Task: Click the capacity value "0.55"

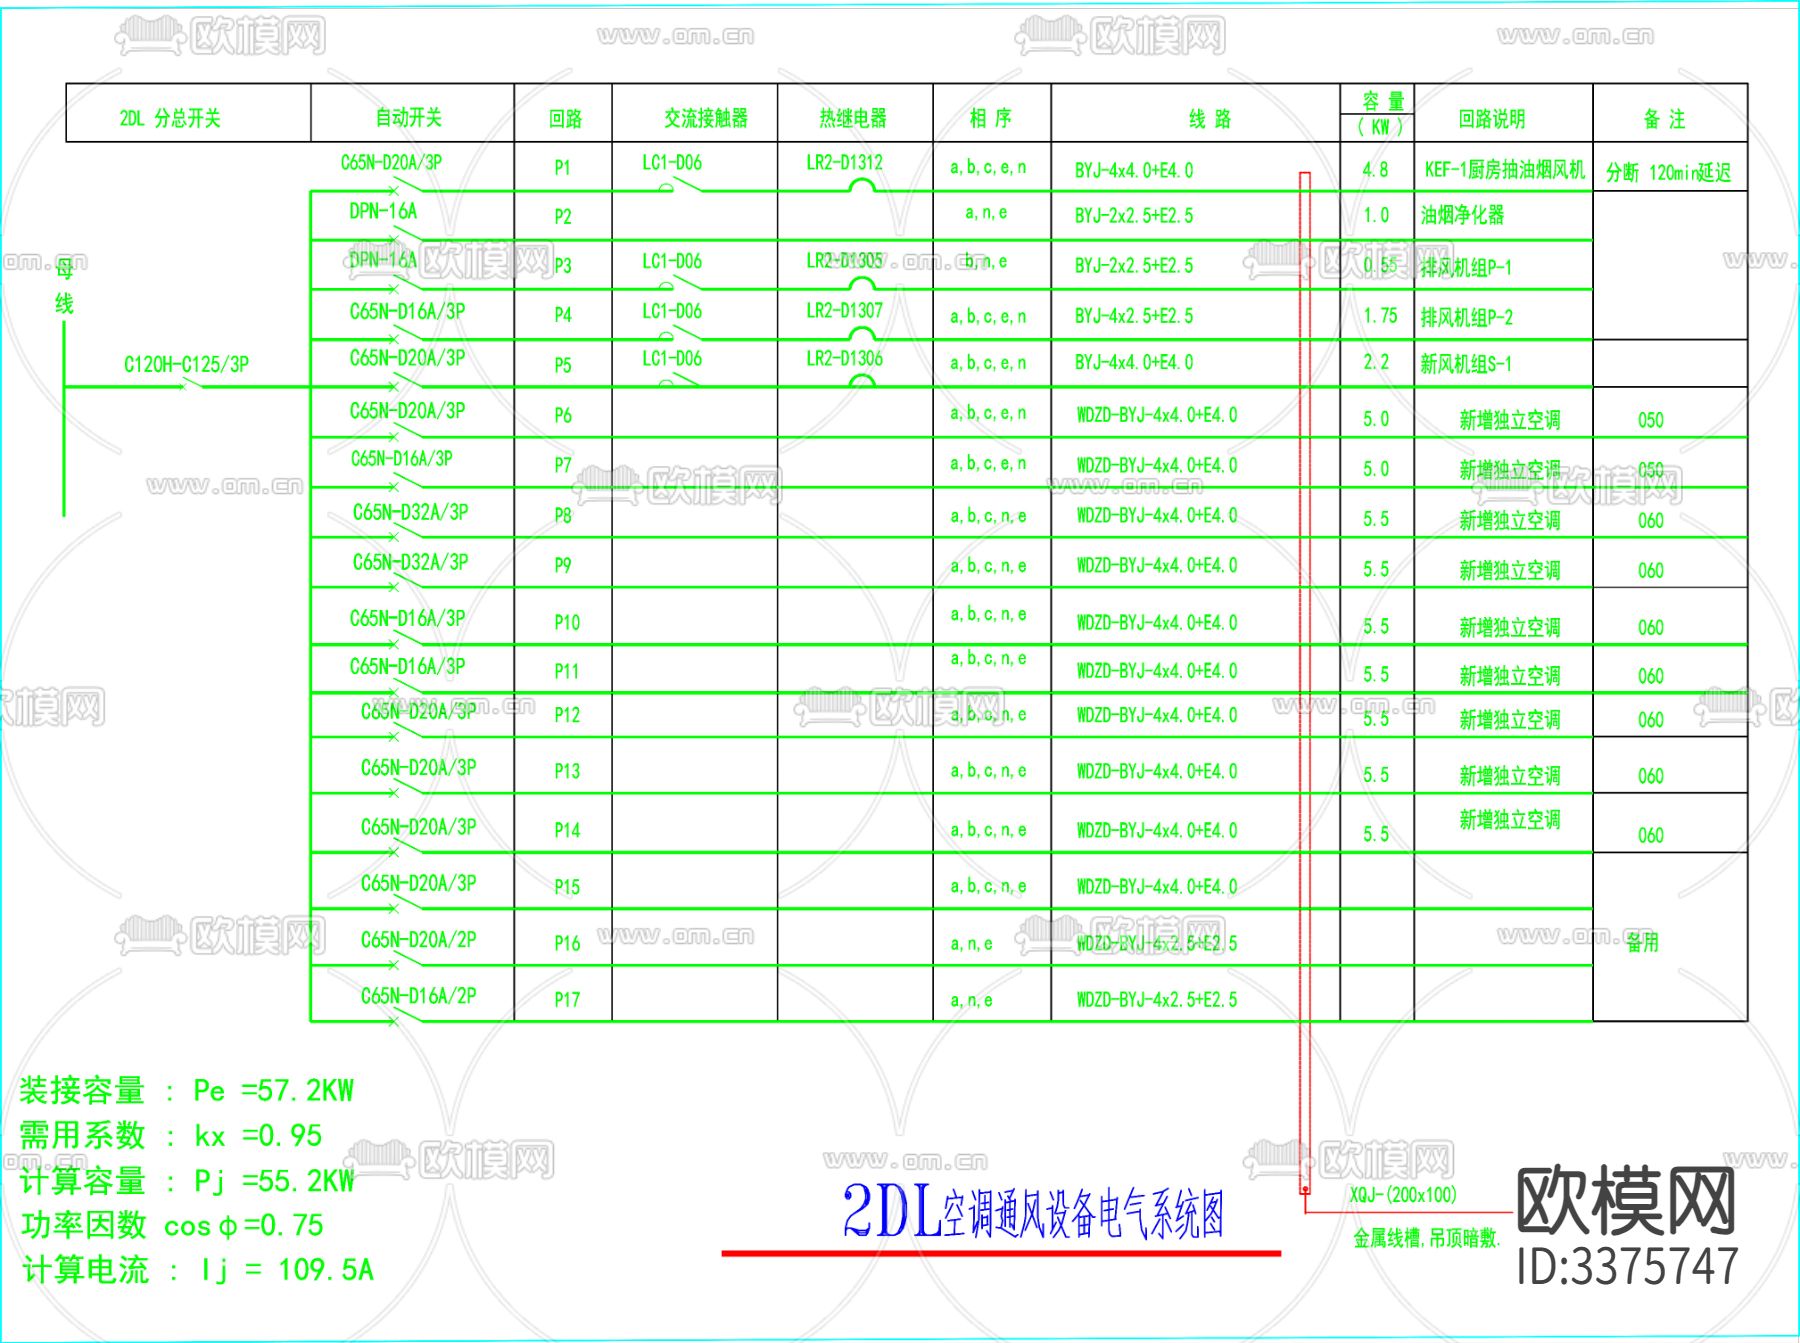Action: pos(1380,265)
